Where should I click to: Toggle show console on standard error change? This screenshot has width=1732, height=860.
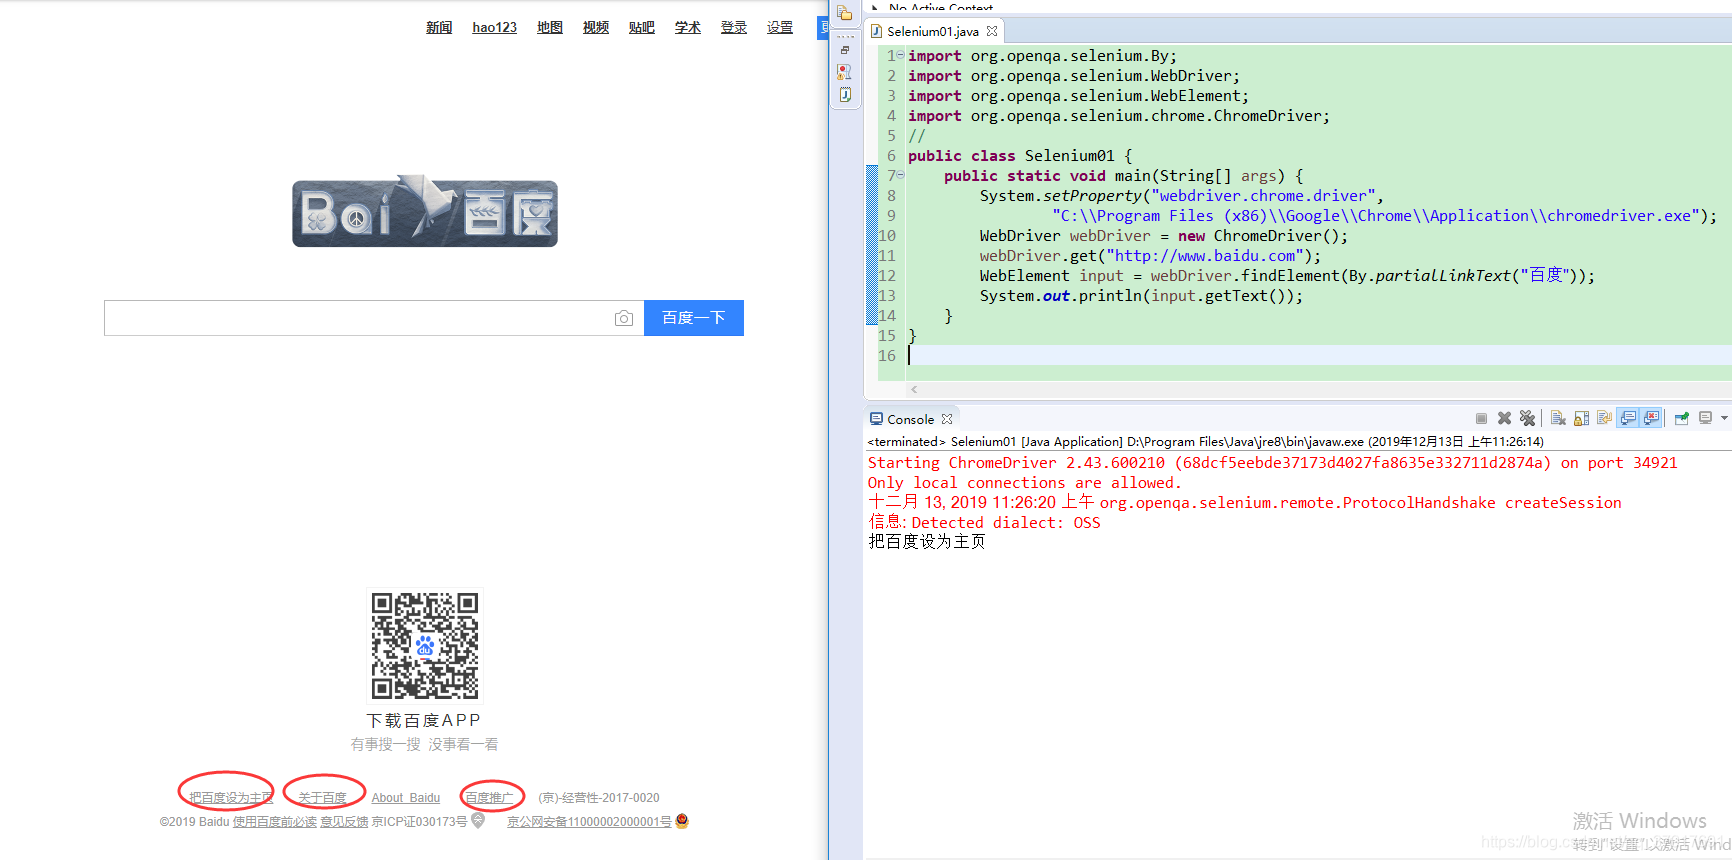[1651, 419]
